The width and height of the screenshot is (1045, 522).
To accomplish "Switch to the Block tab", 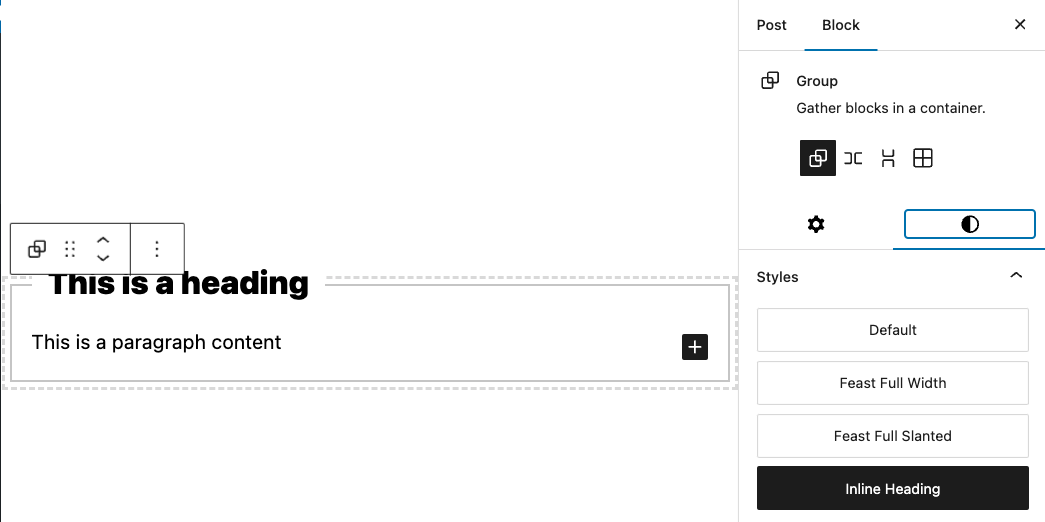I will (840, 25).
